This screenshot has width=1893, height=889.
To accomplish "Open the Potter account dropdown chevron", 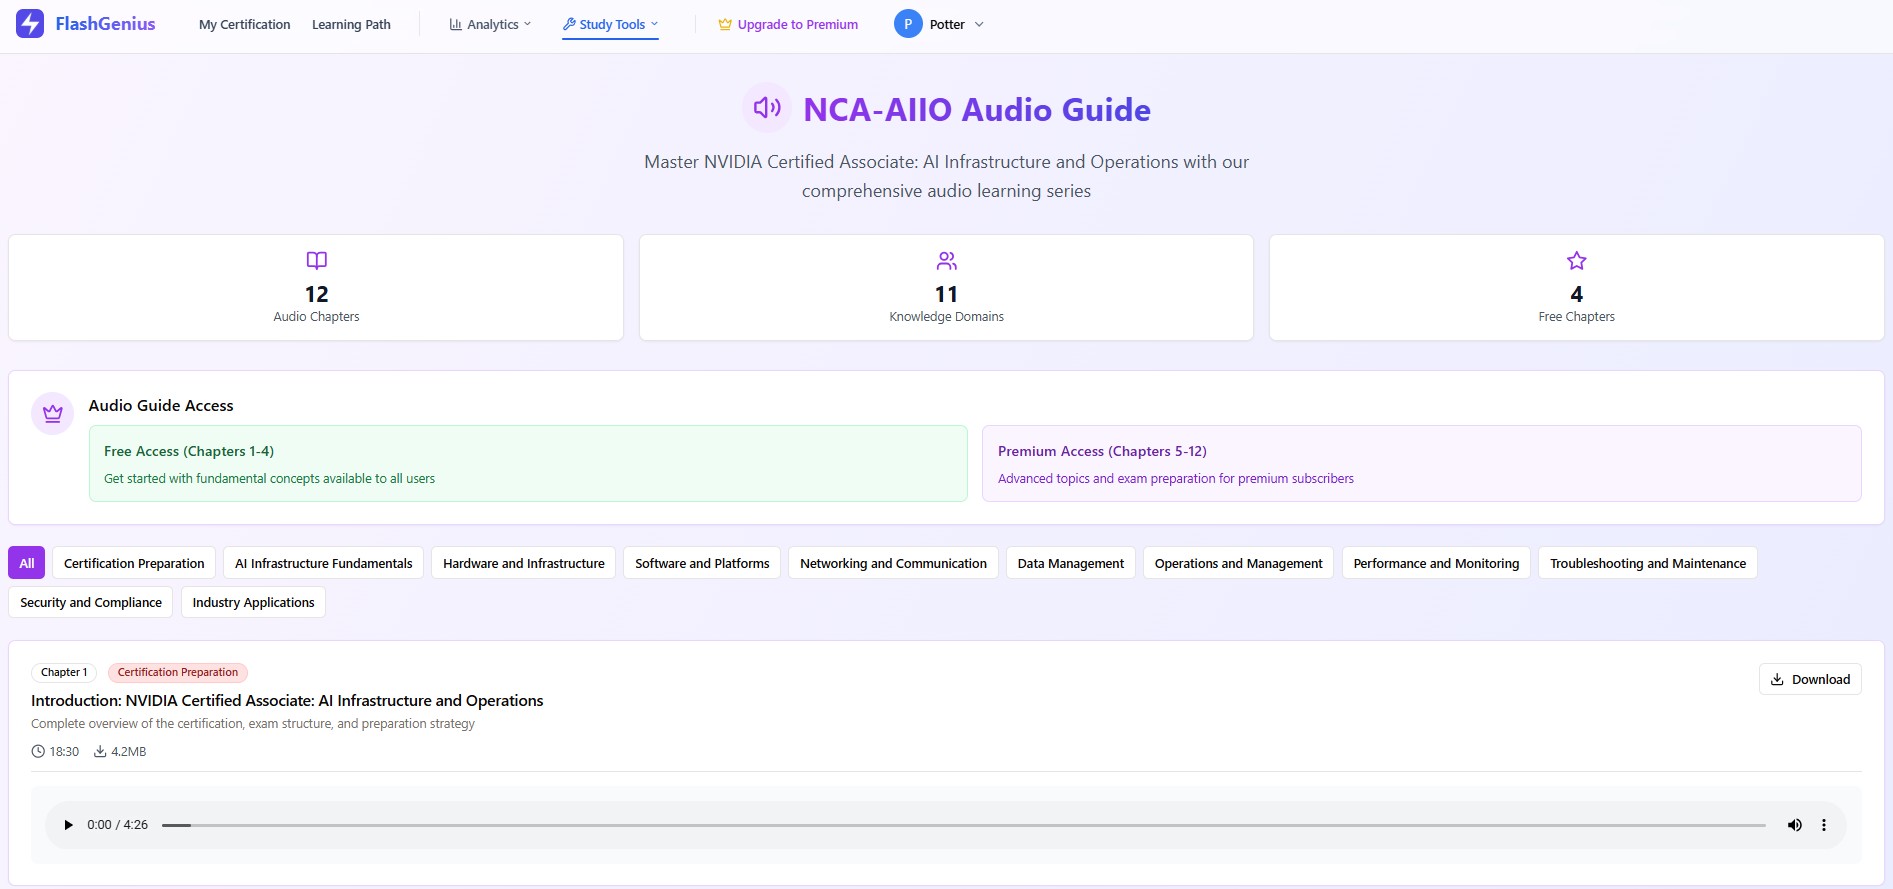I will tap(979, 24).
